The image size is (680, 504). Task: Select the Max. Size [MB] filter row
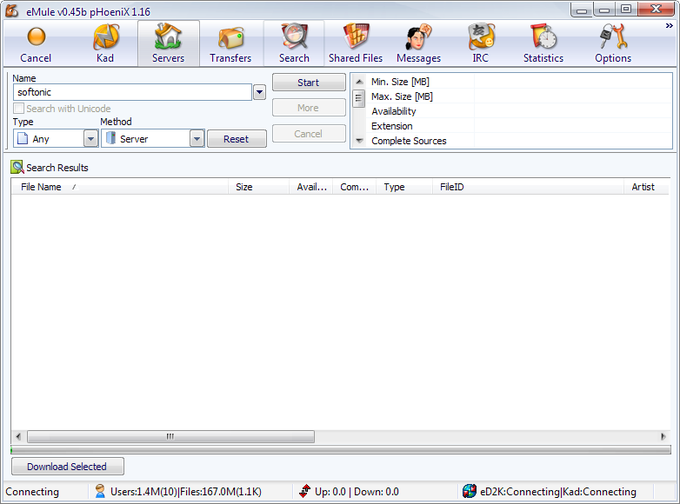(x=518, y=96)
